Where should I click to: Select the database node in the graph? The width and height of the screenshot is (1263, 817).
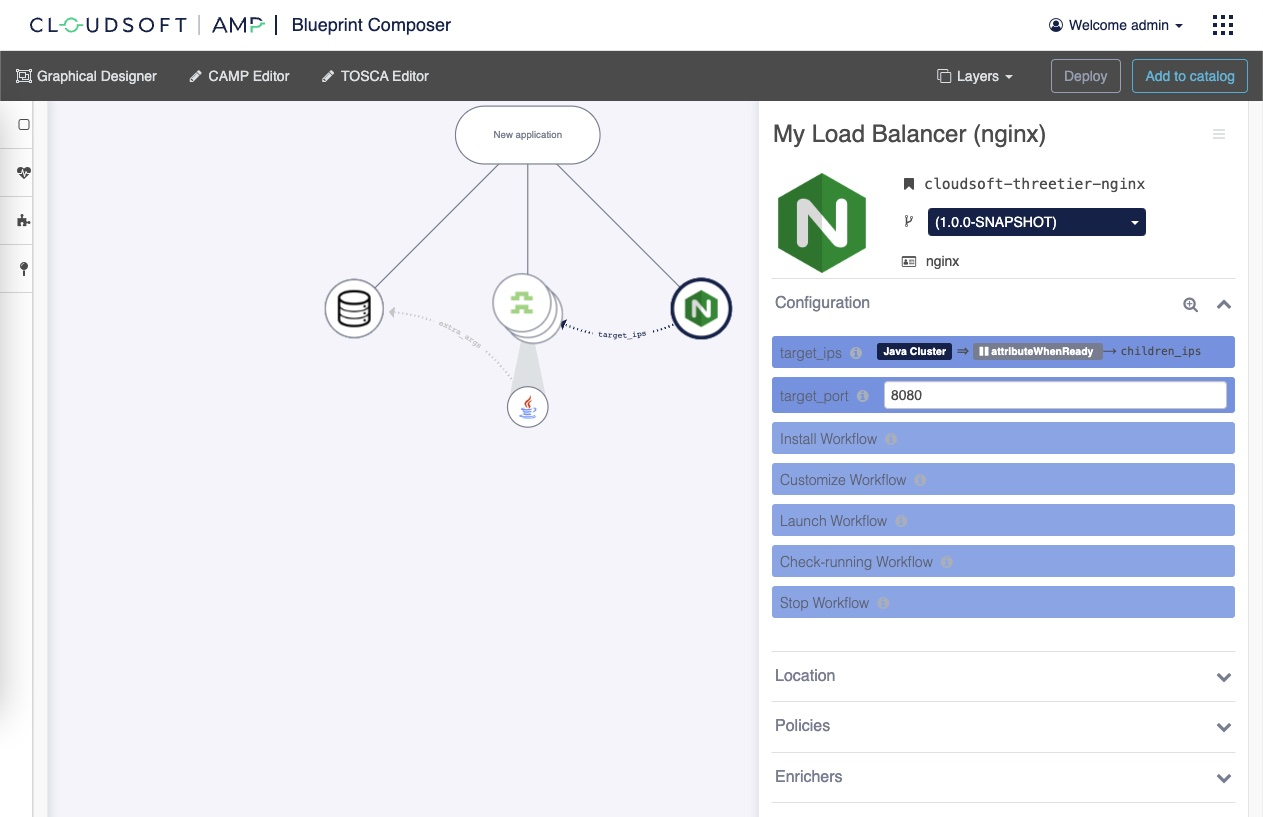tap(354, 309)
